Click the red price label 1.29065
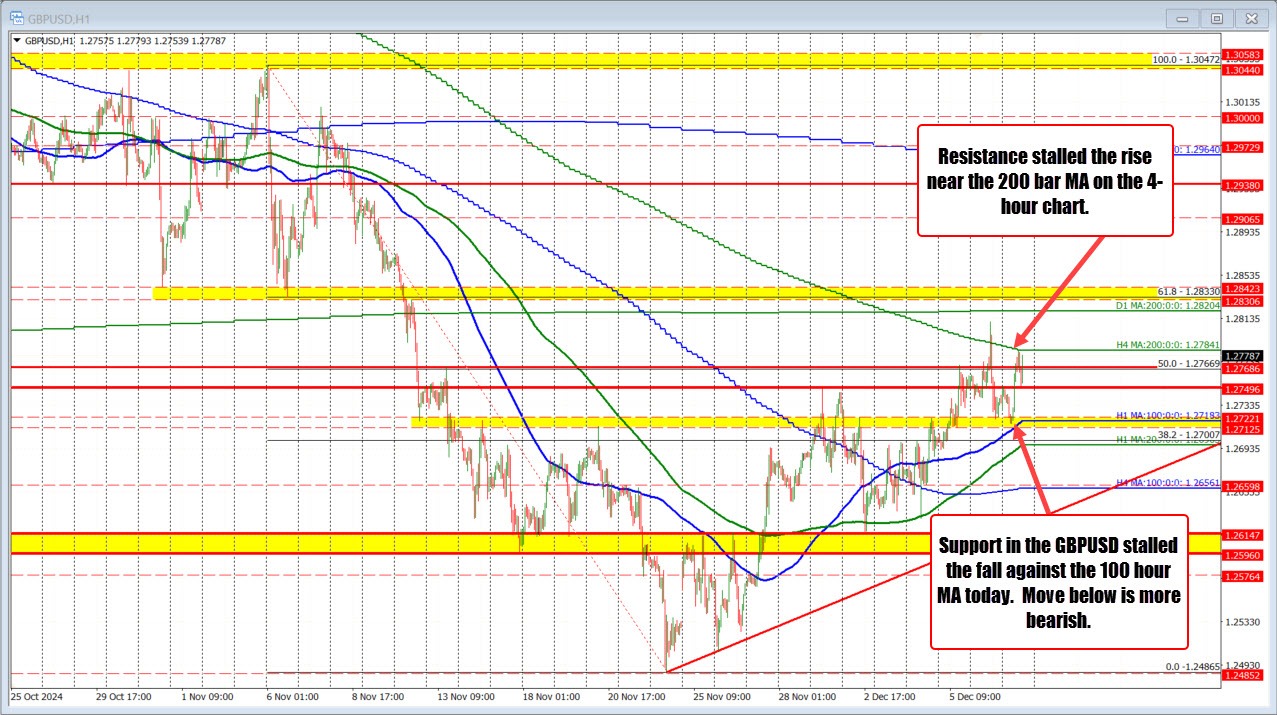This screenshot has width=1277, height=715. click(1244, 219)
